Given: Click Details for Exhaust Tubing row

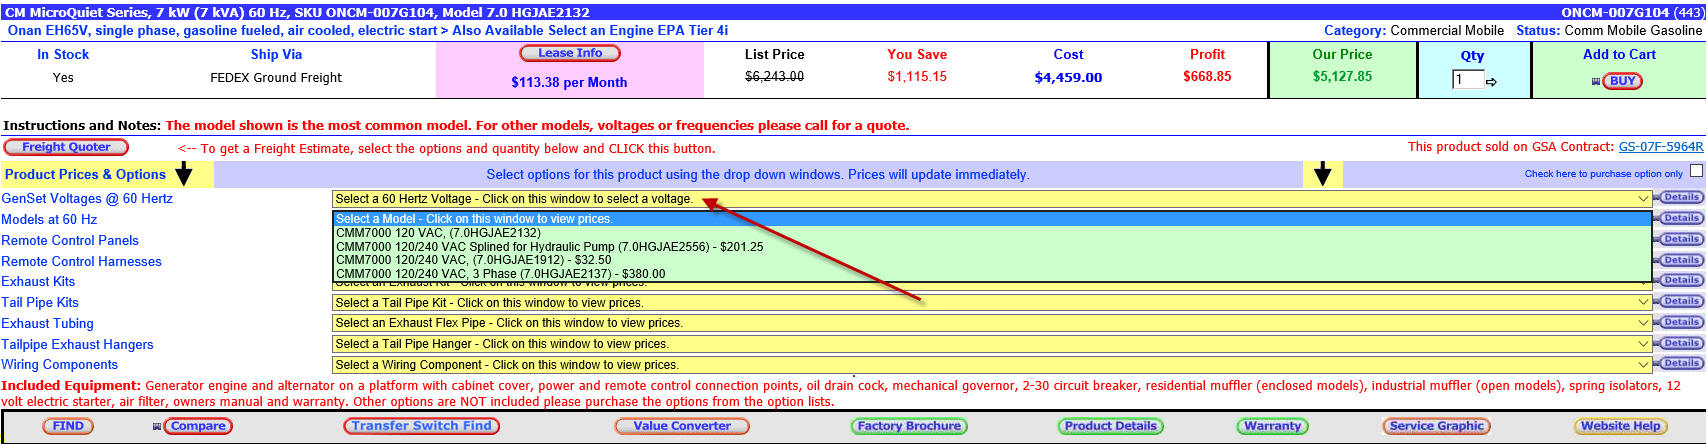Looking at the screenshot, I should [1681, 322].
